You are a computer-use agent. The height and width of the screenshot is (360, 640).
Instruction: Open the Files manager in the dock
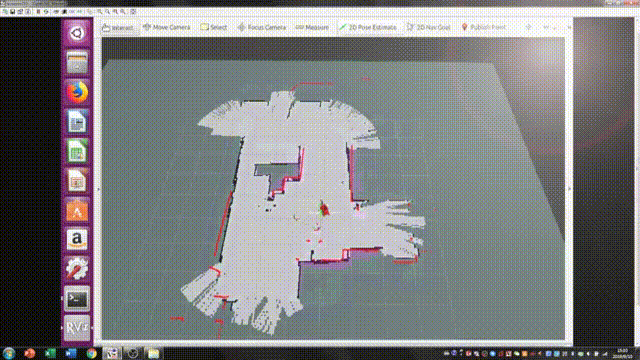(77, 62)
